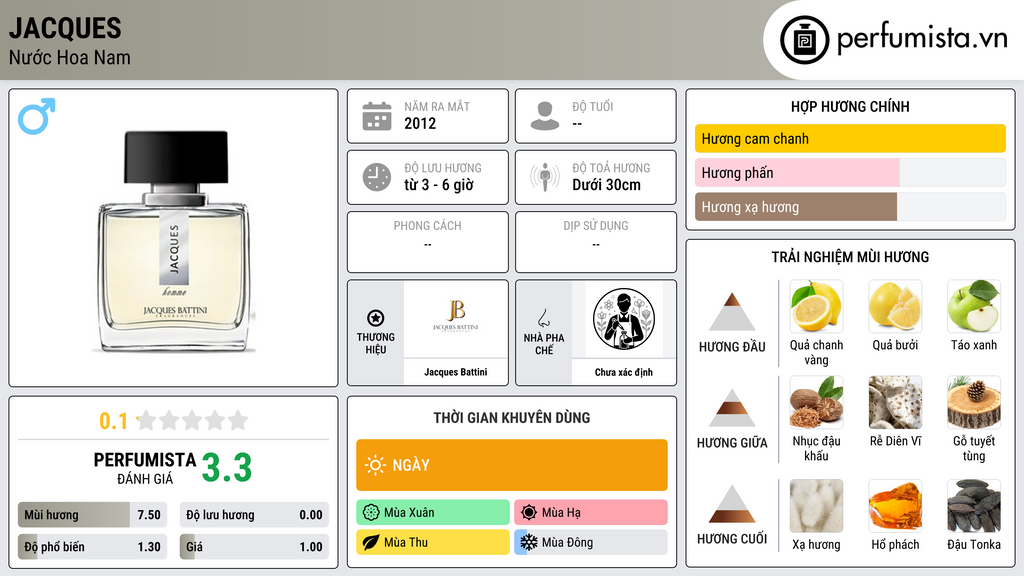Click the Nhục đậu khấu nutmeg image
The image size is (1024, 576).
[x=816, y=402]
